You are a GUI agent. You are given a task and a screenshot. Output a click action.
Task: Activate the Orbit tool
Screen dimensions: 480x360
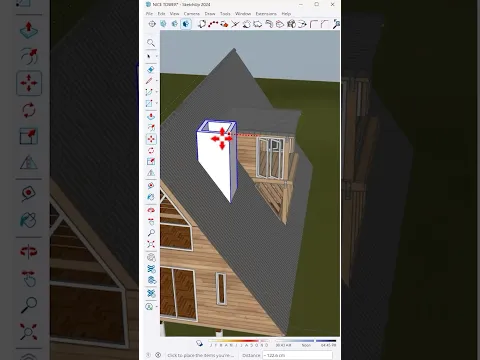[151, 210]
